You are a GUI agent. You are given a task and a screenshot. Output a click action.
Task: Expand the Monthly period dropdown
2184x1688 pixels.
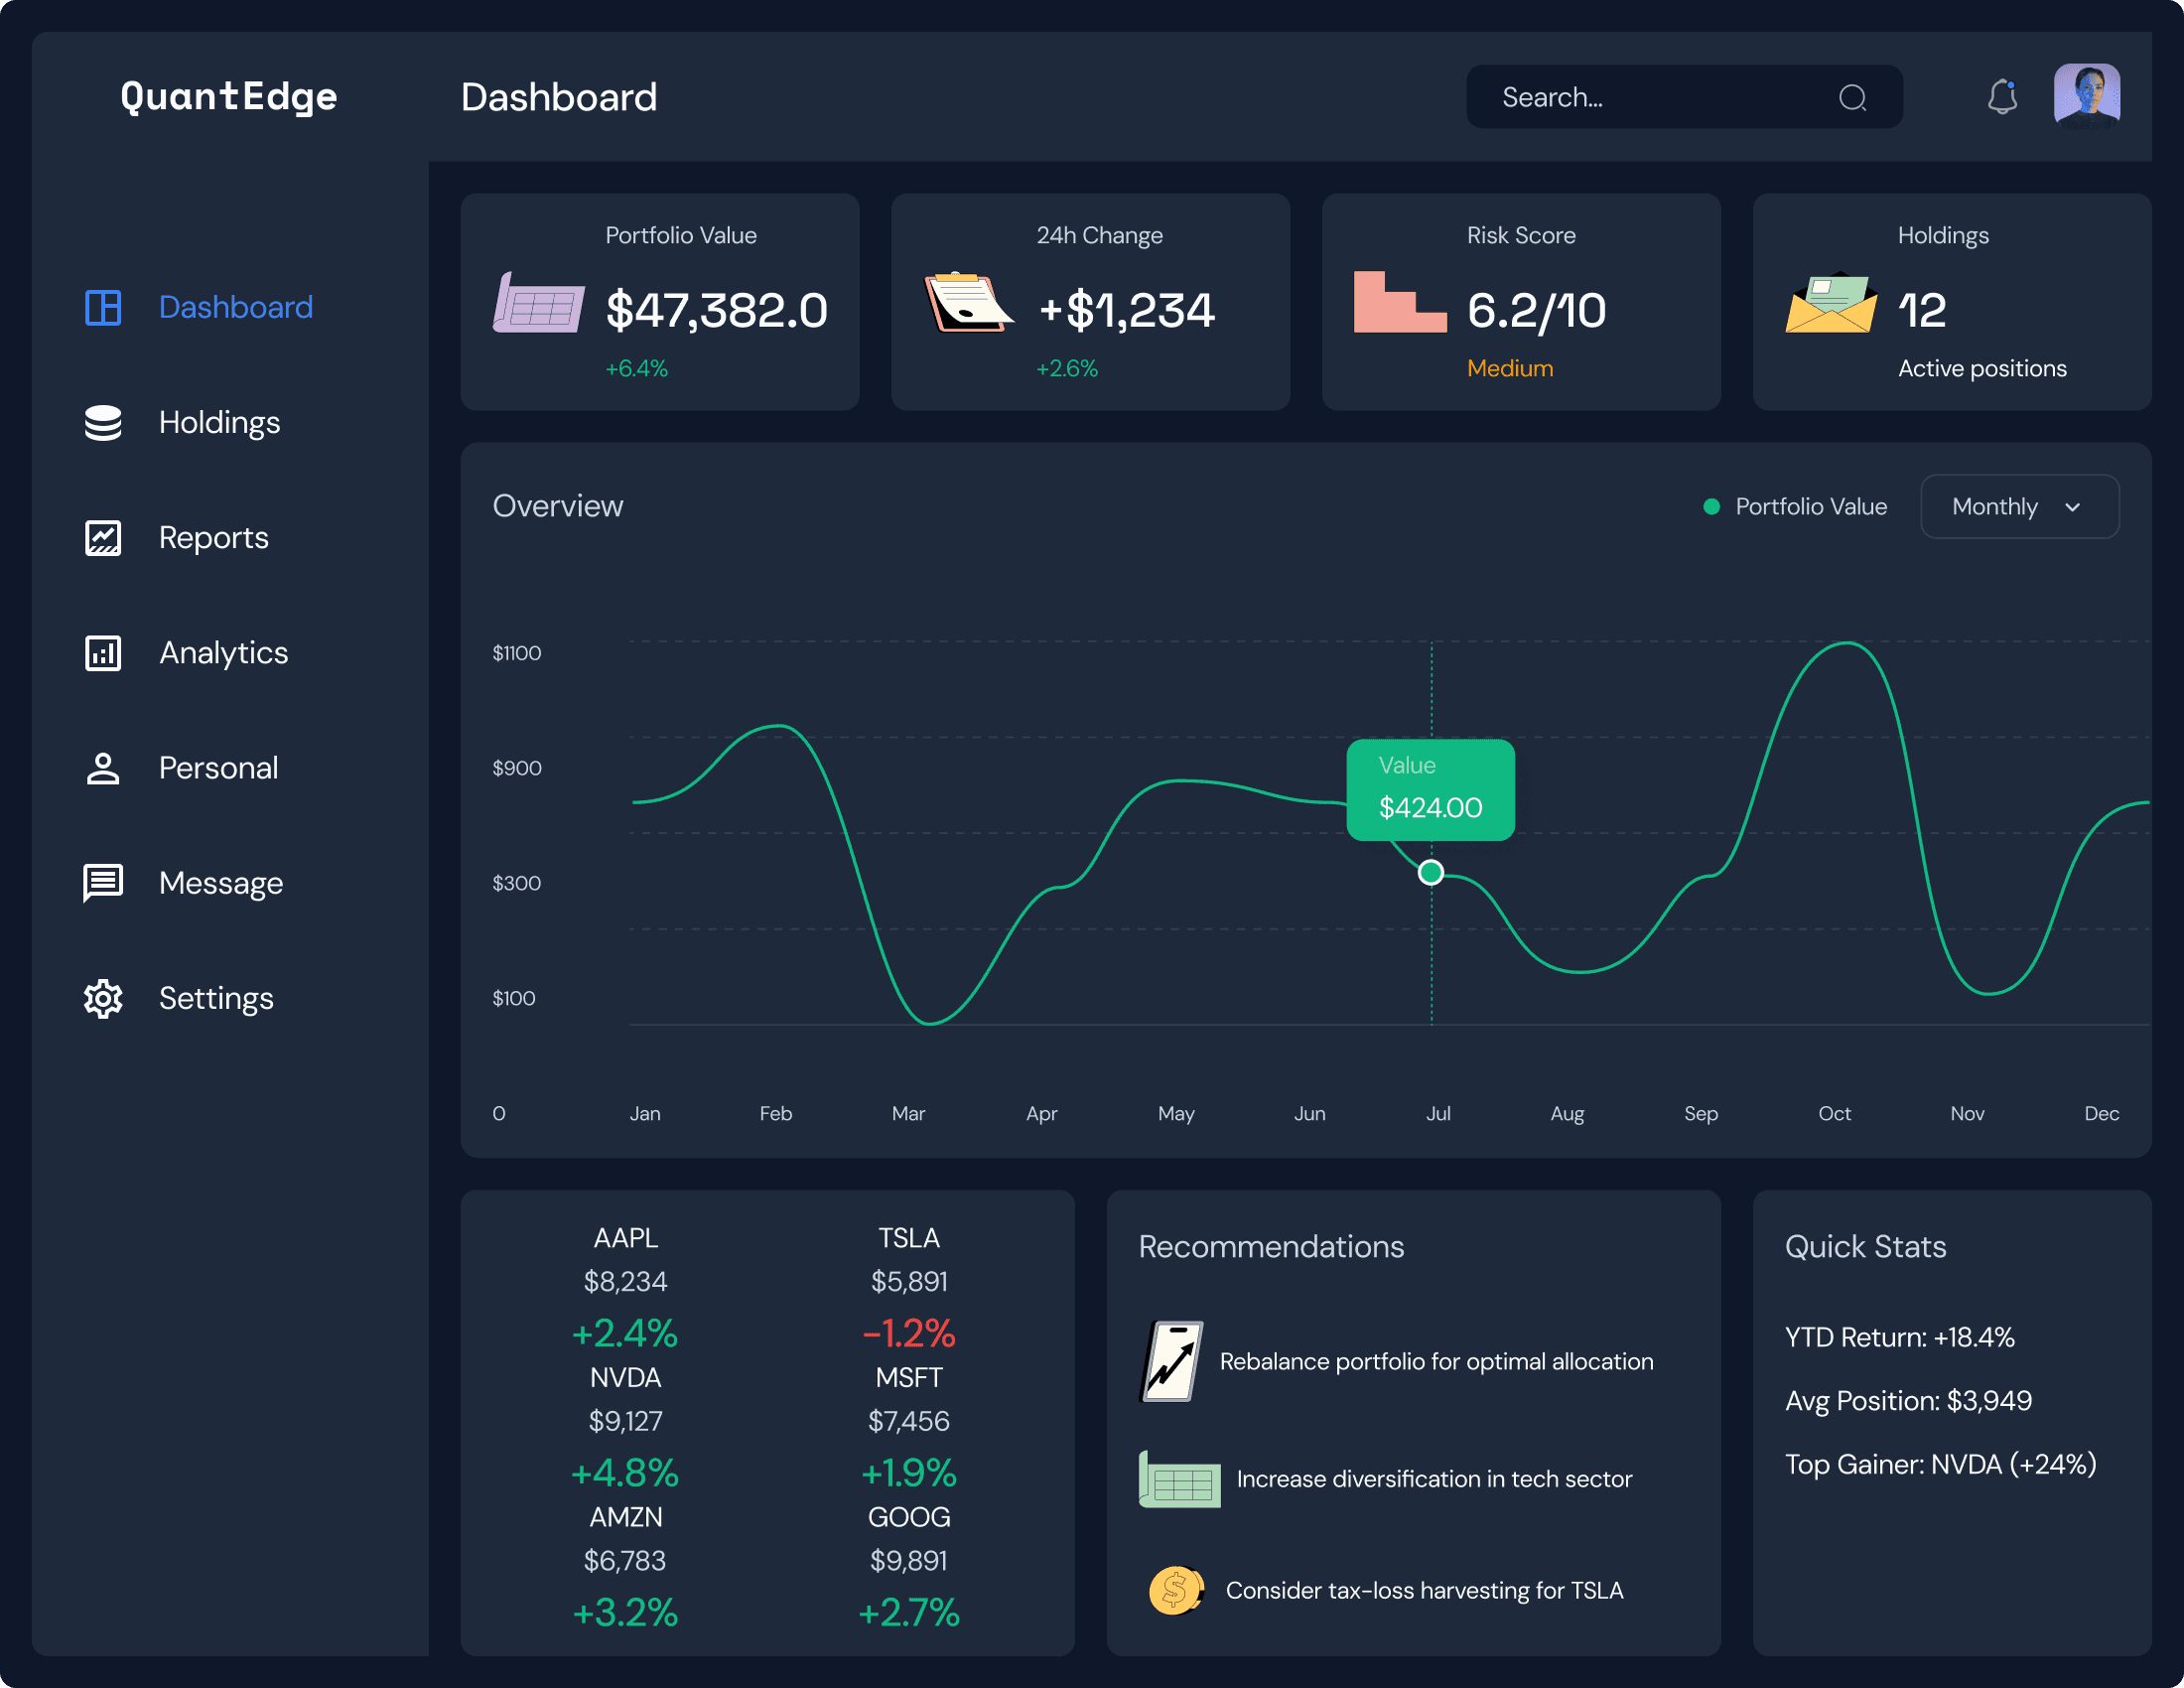[x=2019, y=506]
